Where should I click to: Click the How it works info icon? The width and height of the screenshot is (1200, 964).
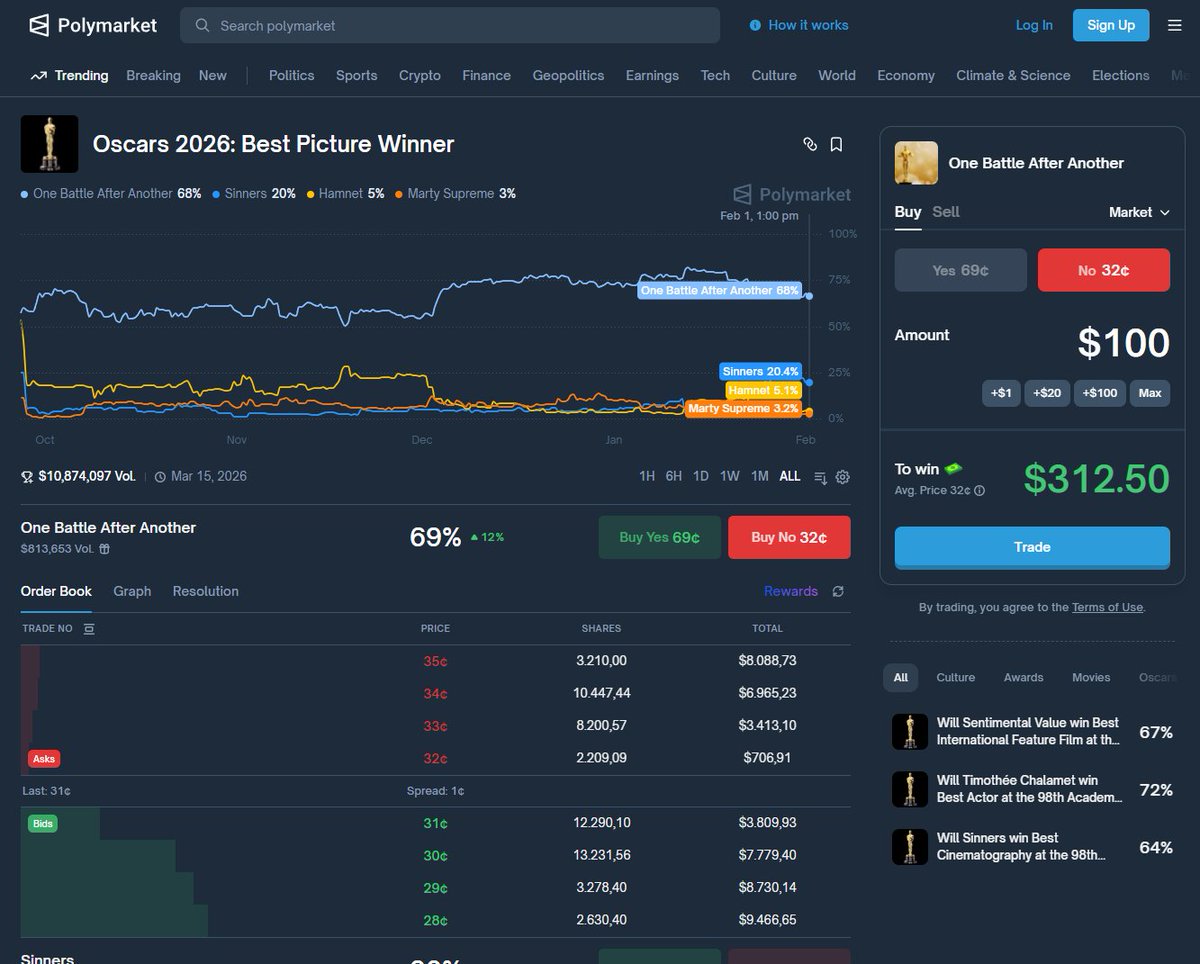pos(755,25)
